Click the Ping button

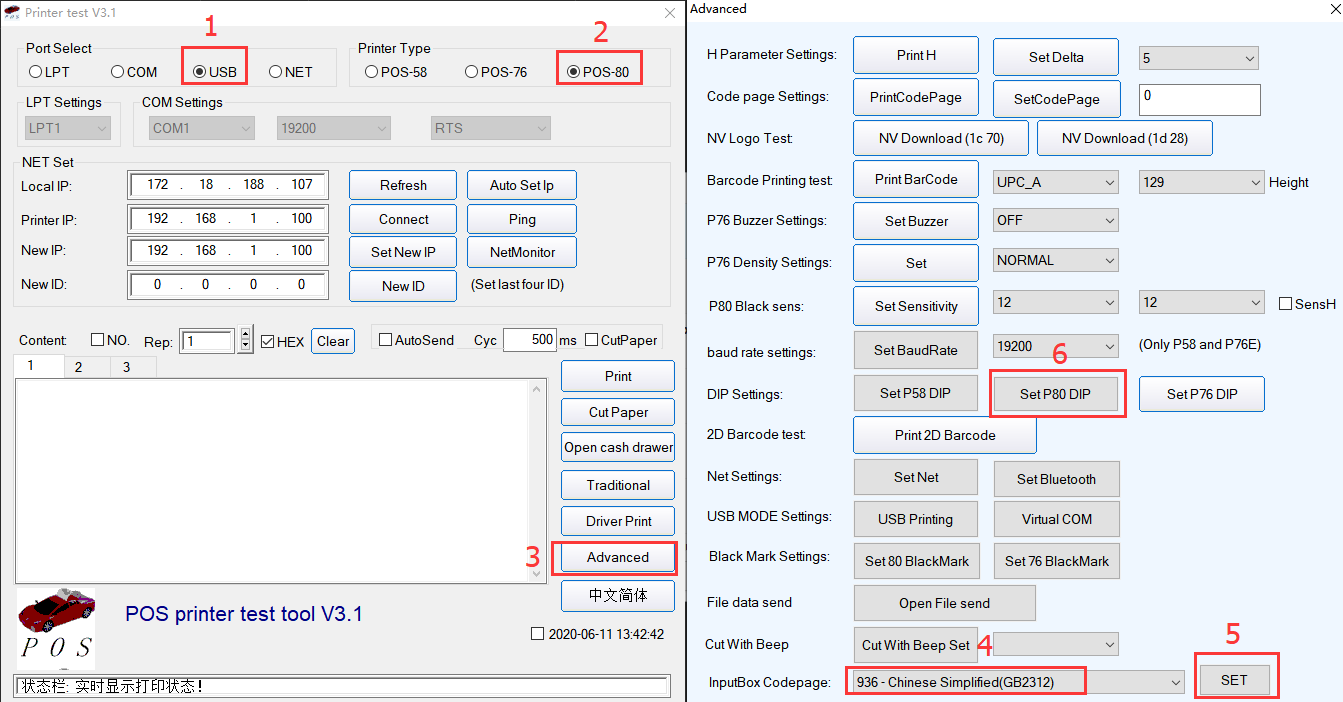522,219
